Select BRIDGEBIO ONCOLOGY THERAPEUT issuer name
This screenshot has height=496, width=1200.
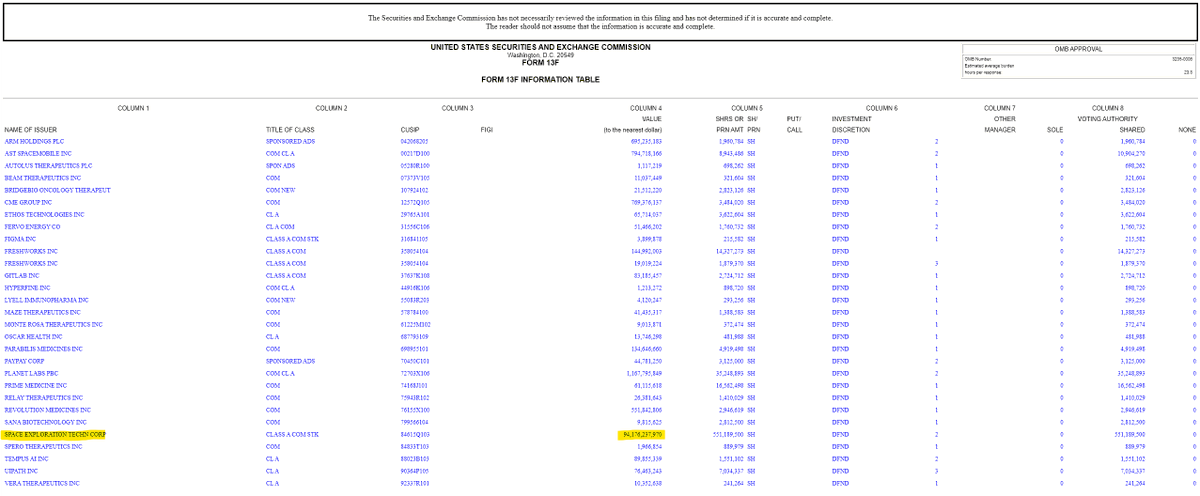pos(56,189)
